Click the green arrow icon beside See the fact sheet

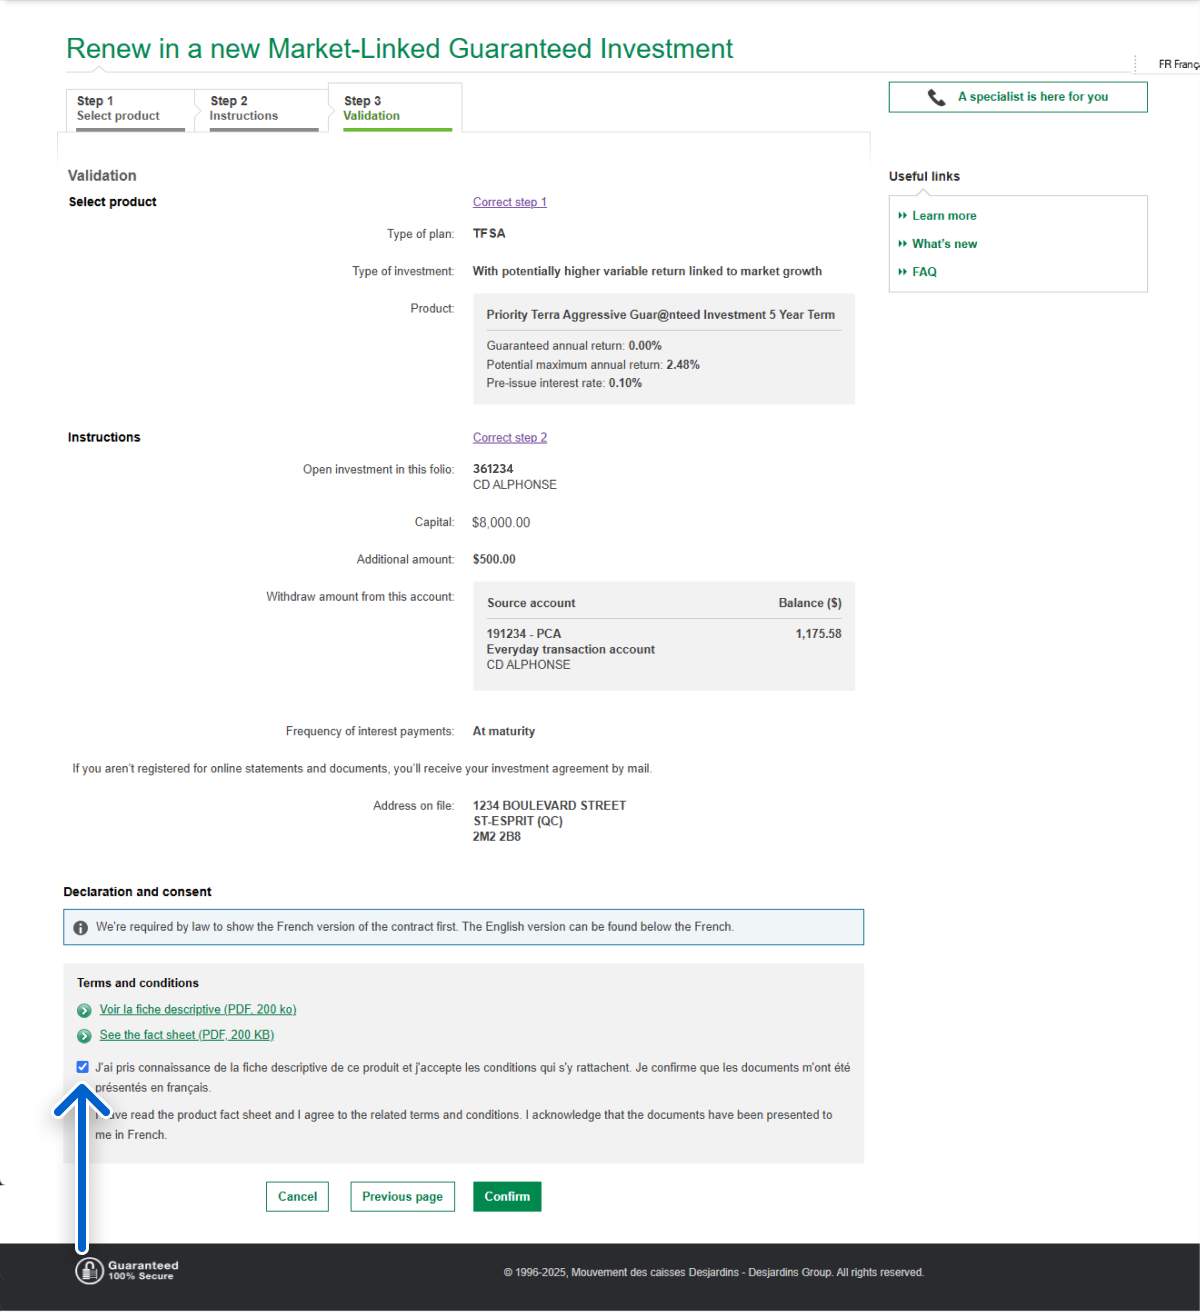click(x=84, y=1036)
